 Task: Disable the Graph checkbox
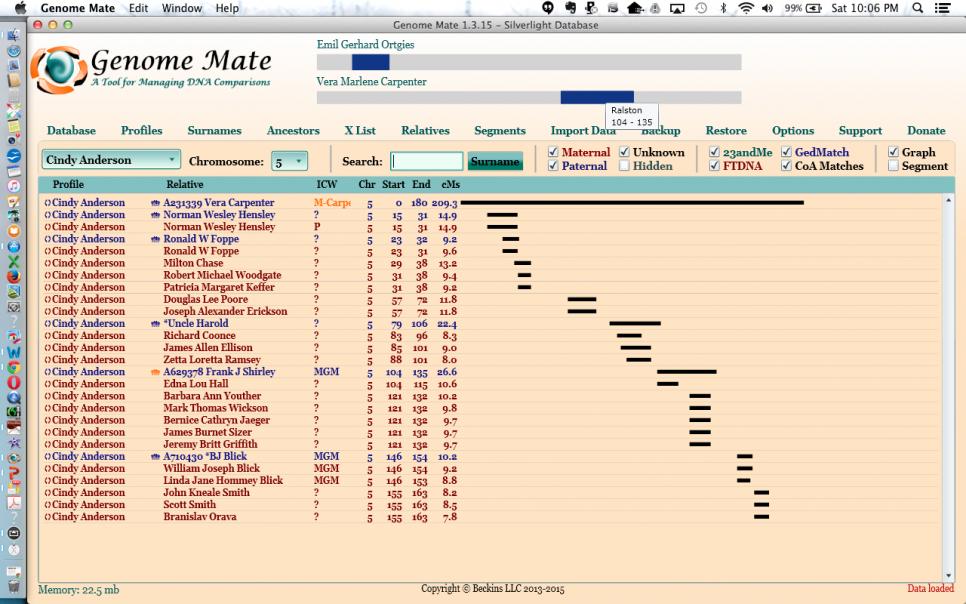pos(893,152)
